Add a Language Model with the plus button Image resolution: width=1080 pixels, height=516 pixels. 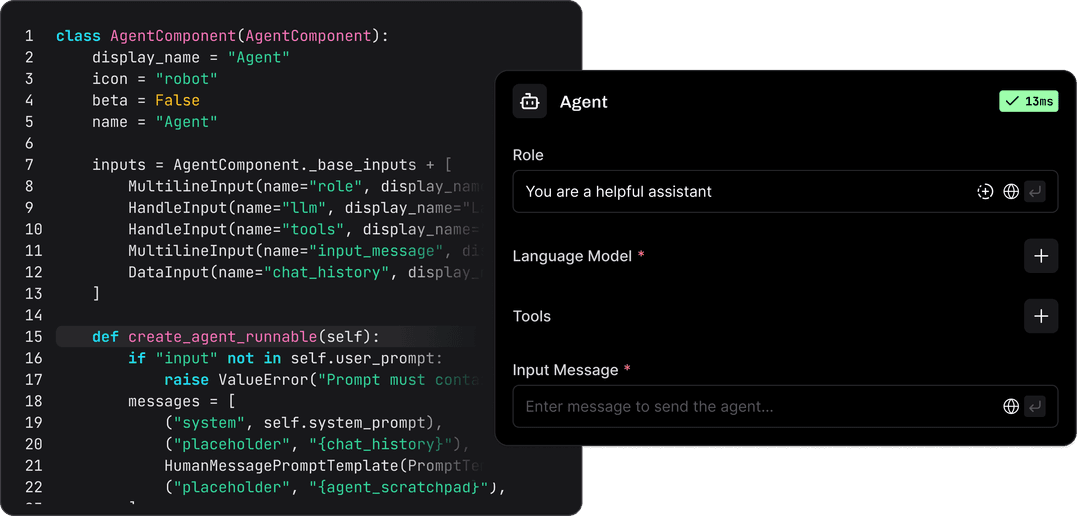(x=1041, y=256)
